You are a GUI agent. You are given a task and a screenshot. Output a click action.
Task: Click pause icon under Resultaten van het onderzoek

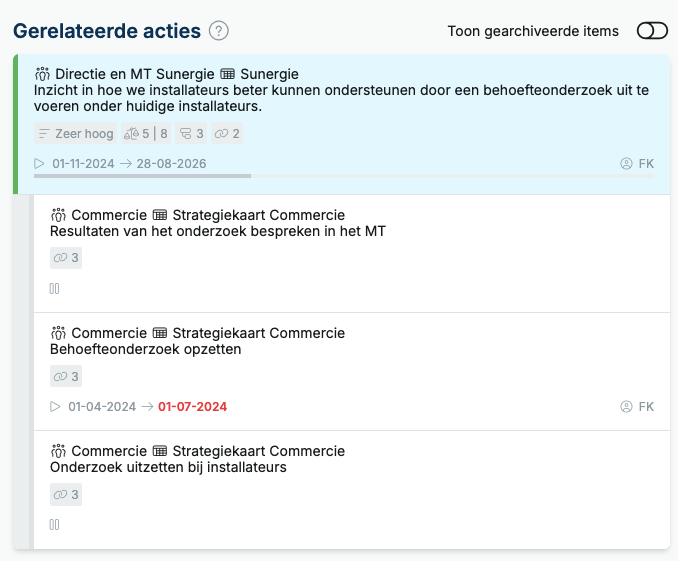click(x=54, y=289)
